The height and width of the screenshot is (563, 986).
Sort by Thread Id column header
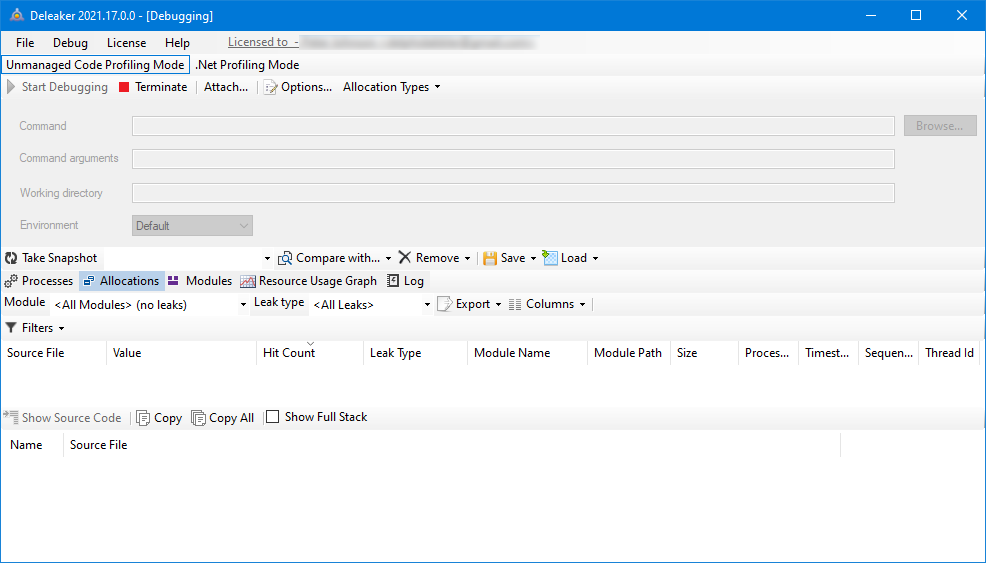click(950, 353)
